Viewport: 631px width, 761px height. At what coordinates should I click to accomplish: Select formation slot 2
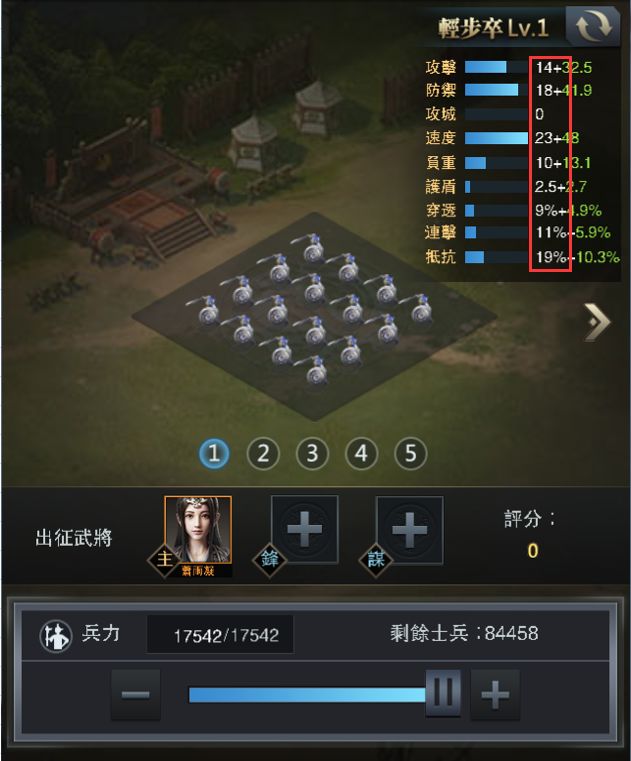click(263, 454)
